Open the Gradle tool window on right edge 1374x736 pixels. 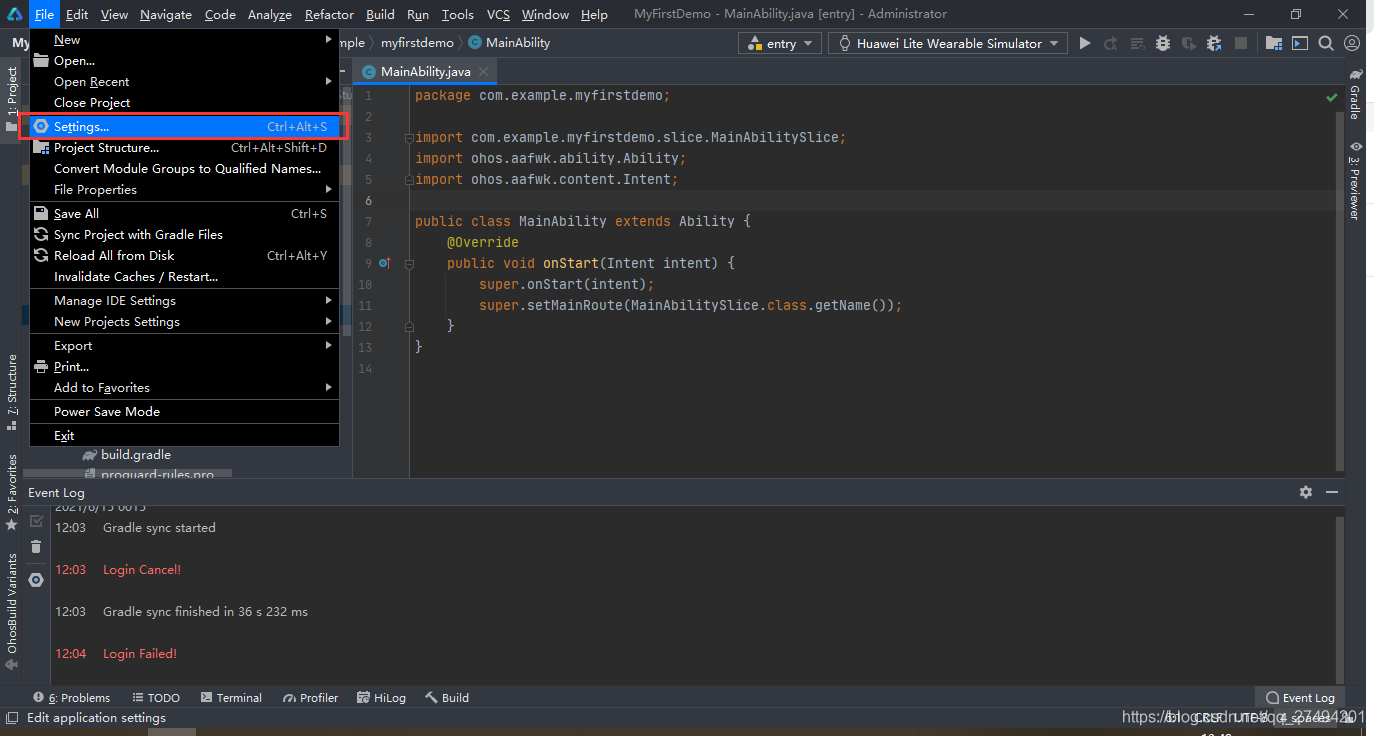(1355, 93)
